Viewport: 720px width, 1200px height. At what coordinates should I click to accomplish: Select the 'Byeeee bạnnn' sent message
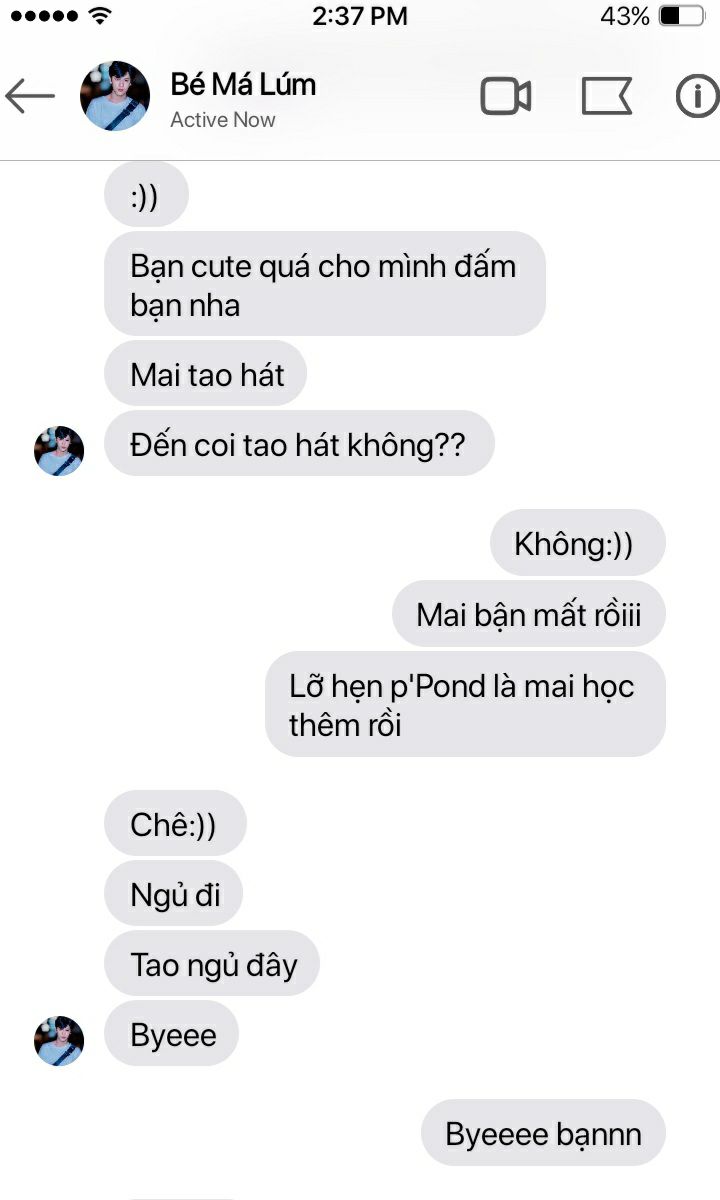pos(543,1133)
